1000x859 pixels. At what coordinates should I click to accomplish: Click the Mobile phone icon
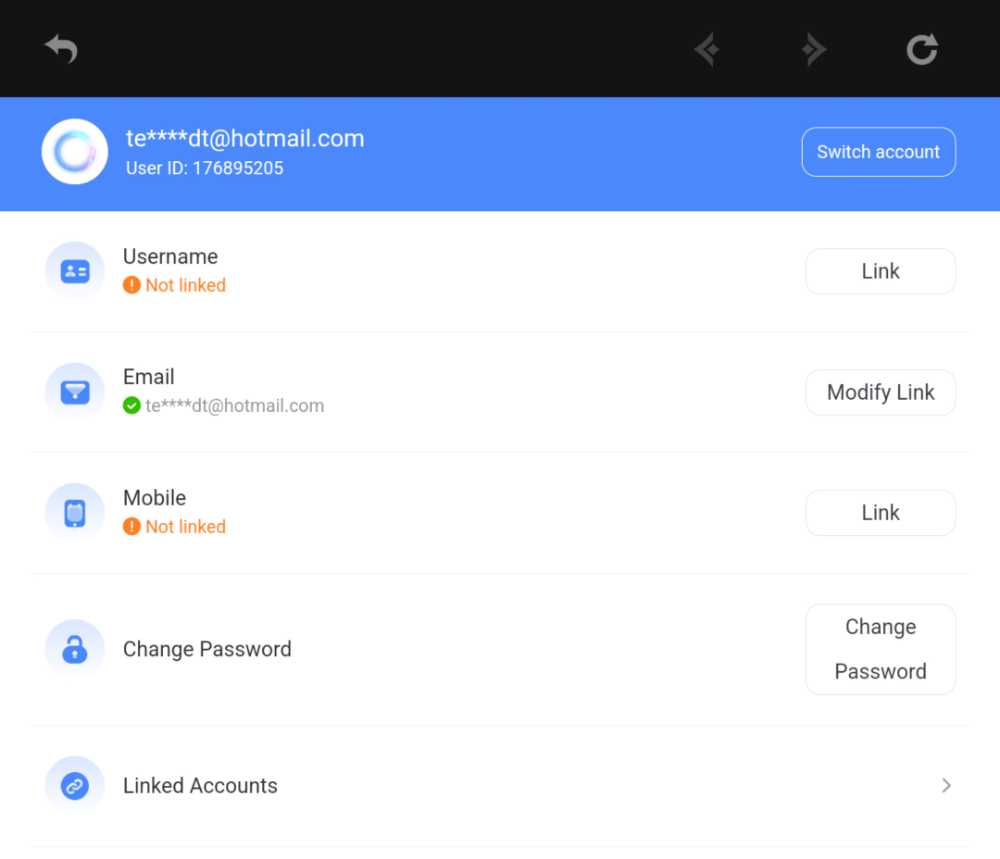pyautogui.click(x=75, y=513)
